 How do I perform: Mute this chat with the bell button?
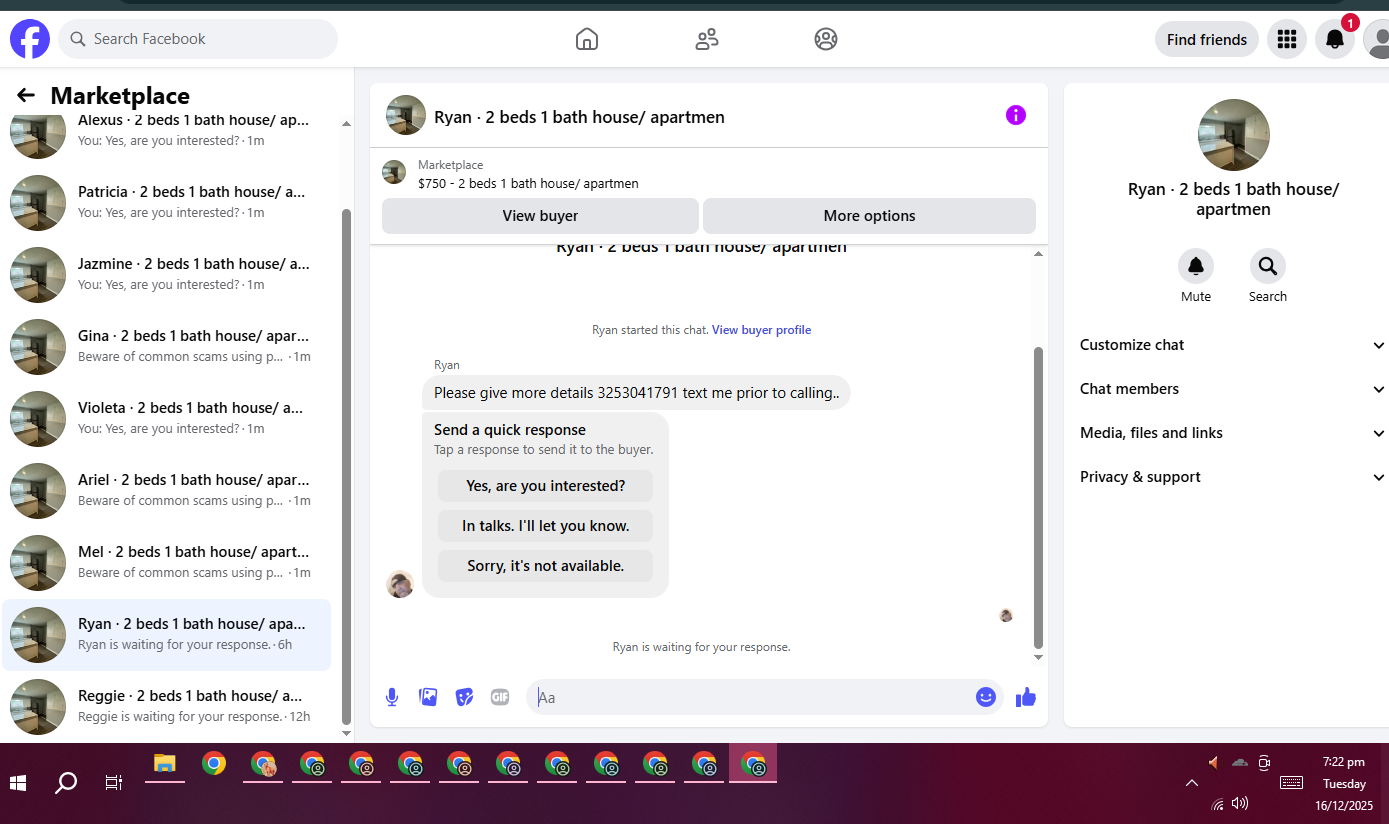point(1196,266)
